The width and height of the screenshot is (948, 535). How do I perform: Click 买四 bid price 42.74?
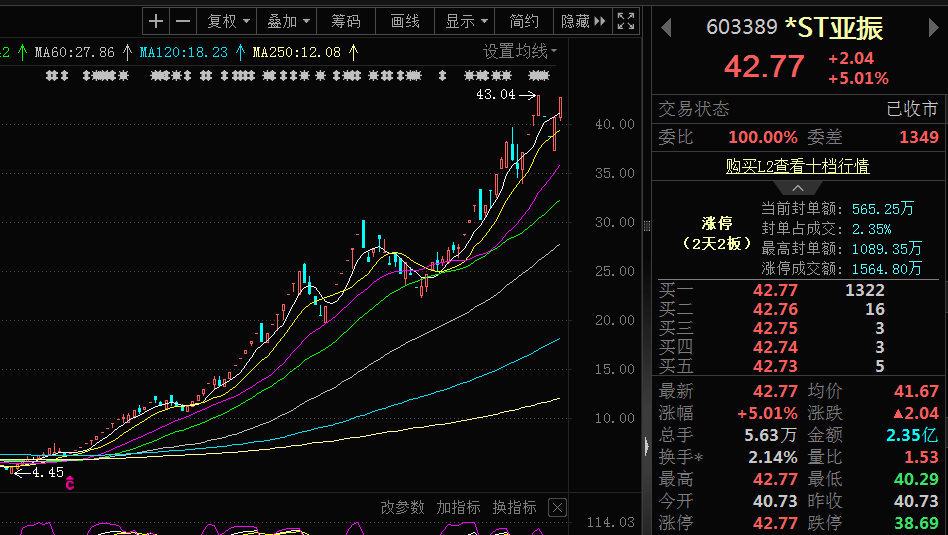[x=775, y=348]
